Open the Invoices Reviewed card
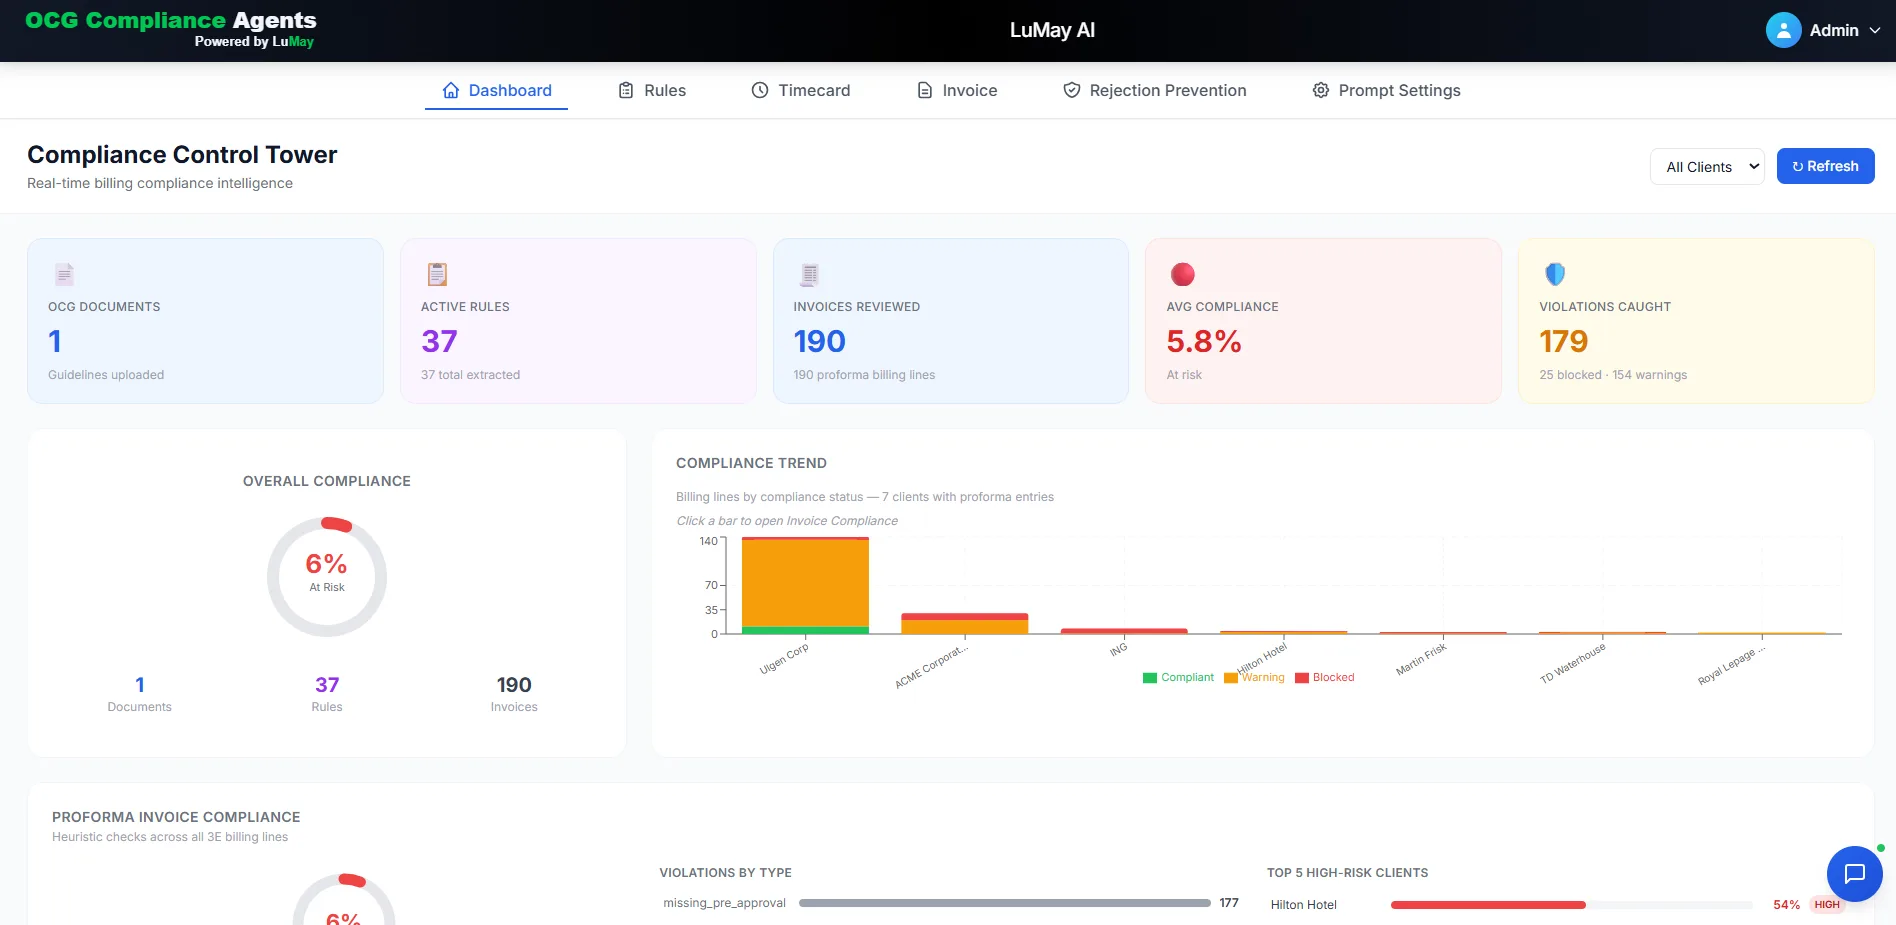Screen dimensions: 1896x925 951,321
